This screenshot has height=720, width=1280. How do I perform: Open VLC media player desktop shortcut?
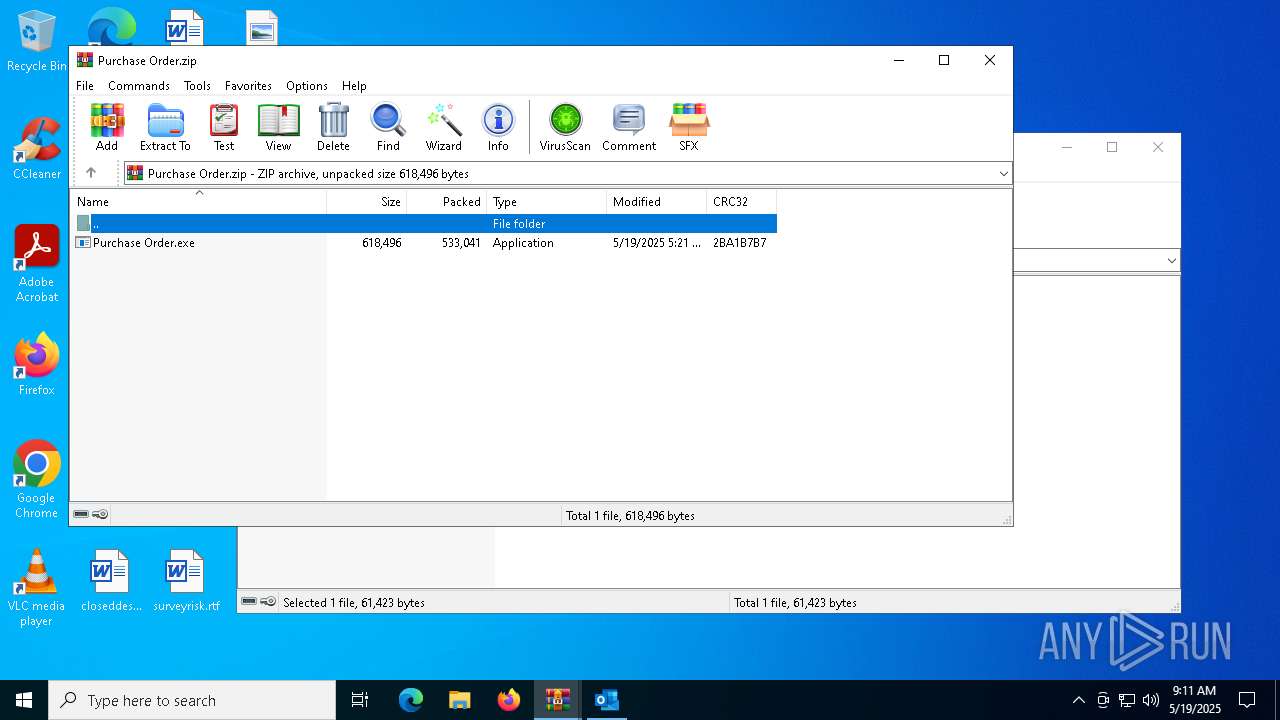coord(36,588)
